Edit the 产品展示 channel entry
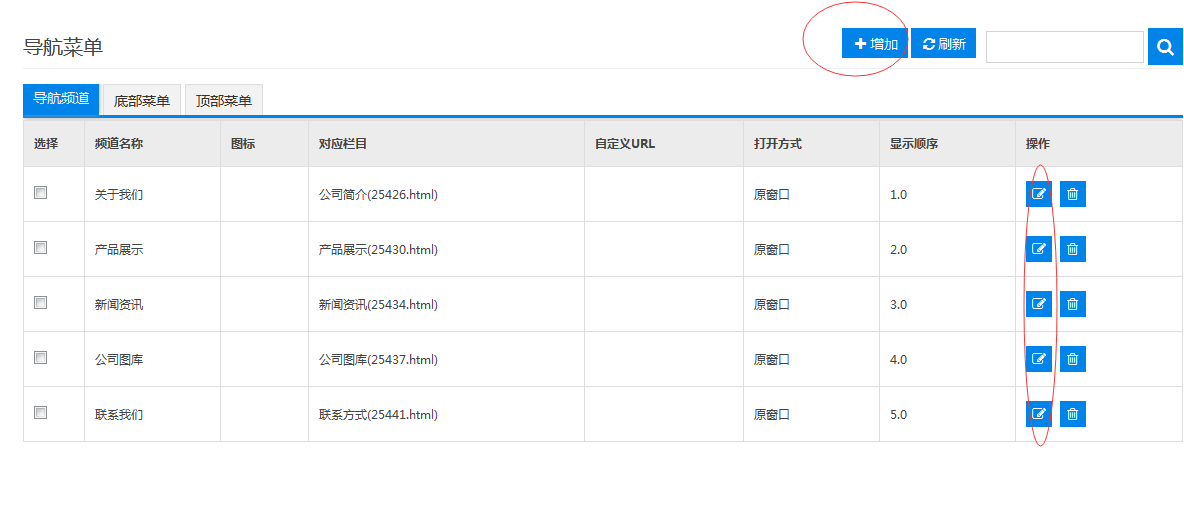 [x=1038, y=249]
